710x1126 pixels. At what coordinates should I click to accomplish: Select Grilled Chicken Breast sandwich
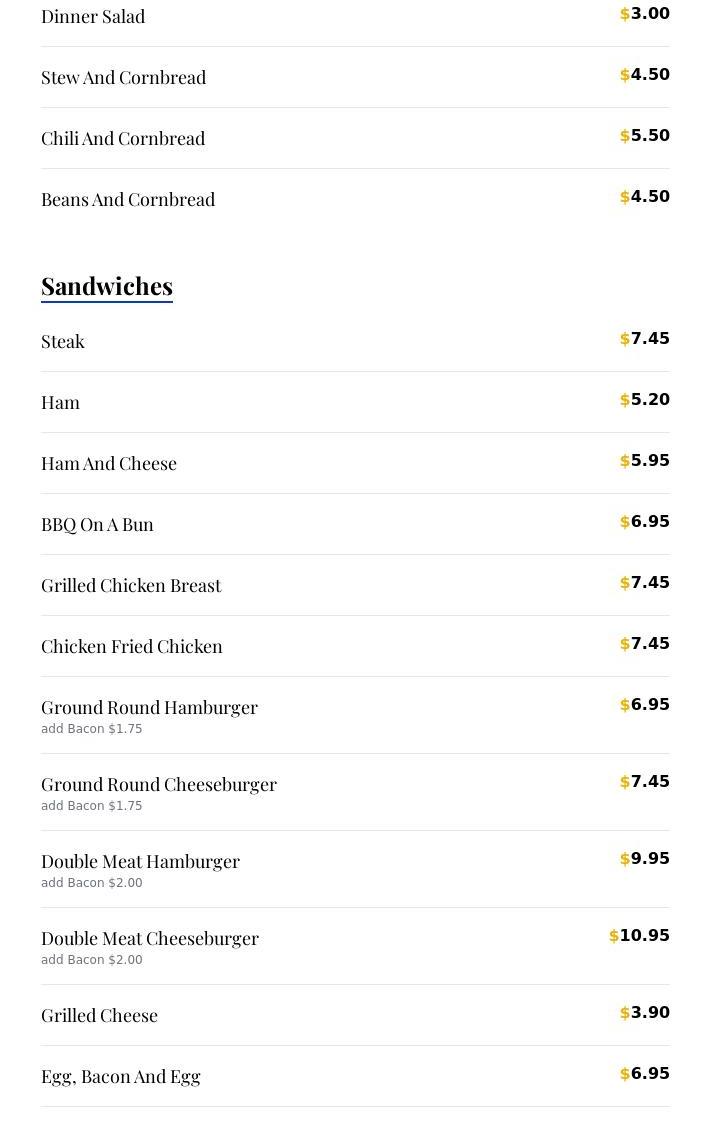coord(131,586)
